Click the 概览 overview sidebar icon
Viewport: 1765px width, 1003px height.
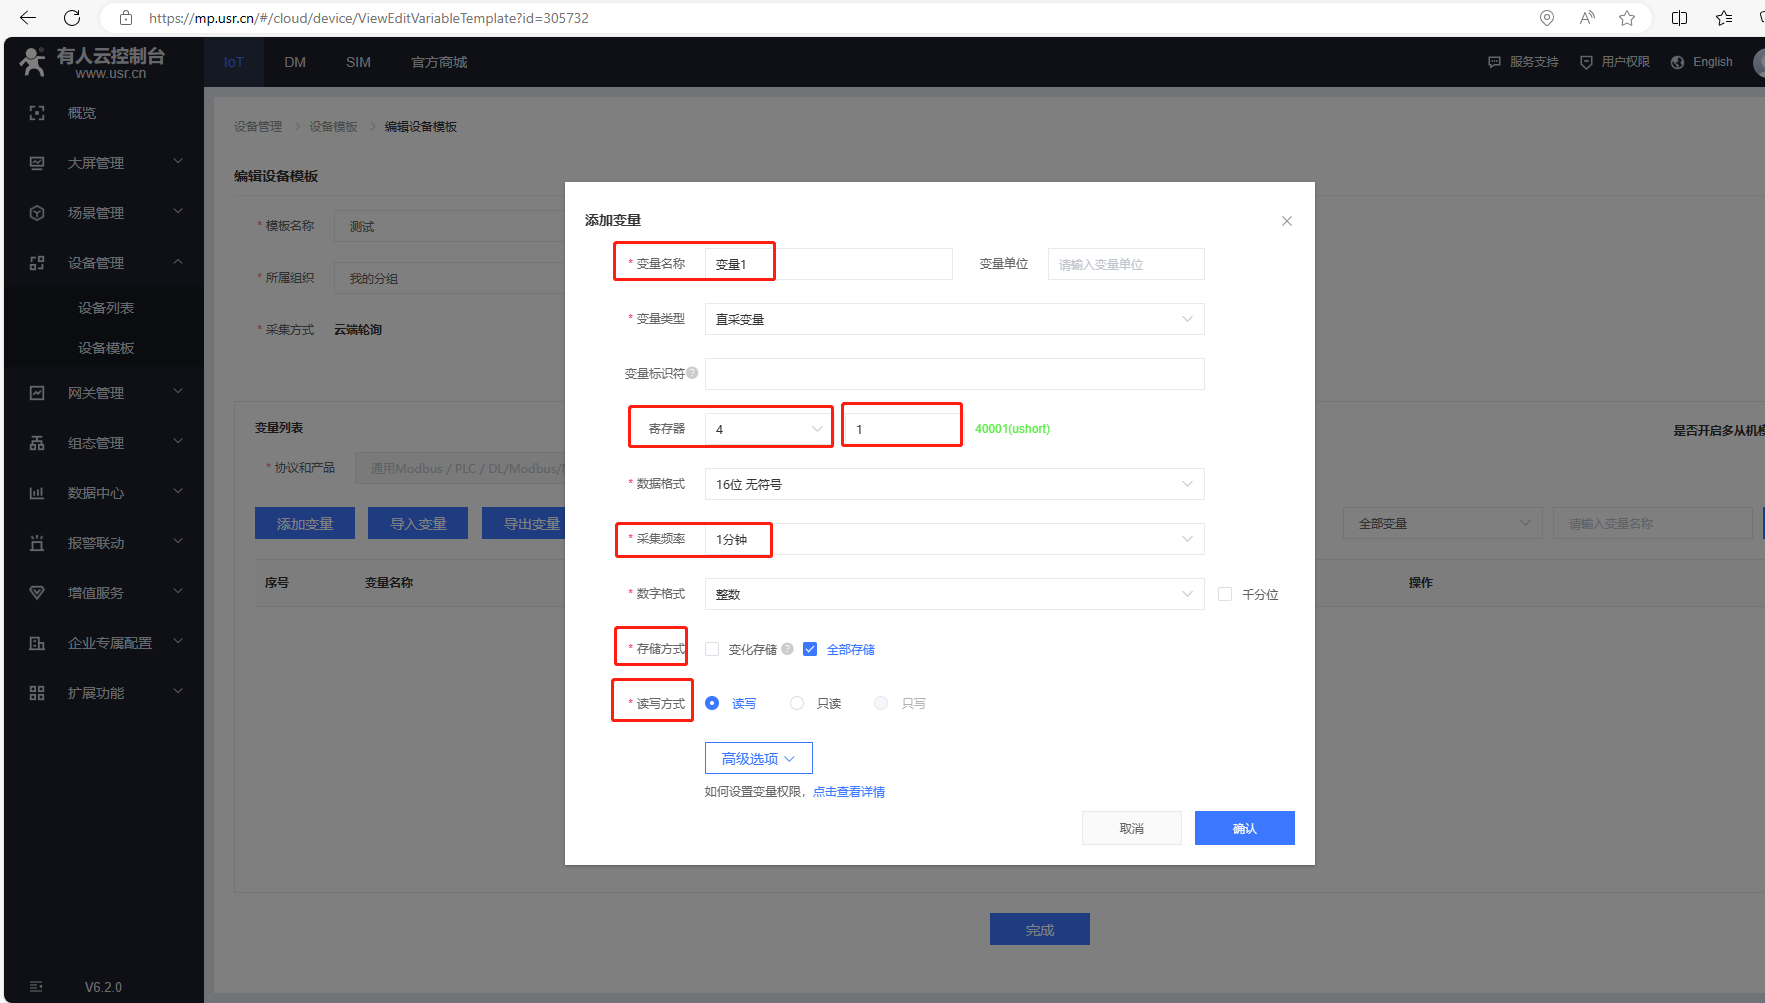click(37, 113)
